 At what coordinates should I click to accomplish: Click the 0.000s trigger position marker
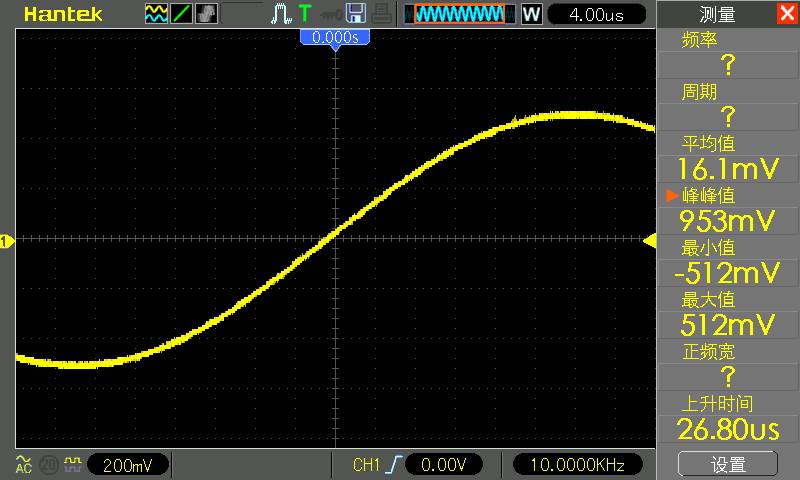(335, 37)
